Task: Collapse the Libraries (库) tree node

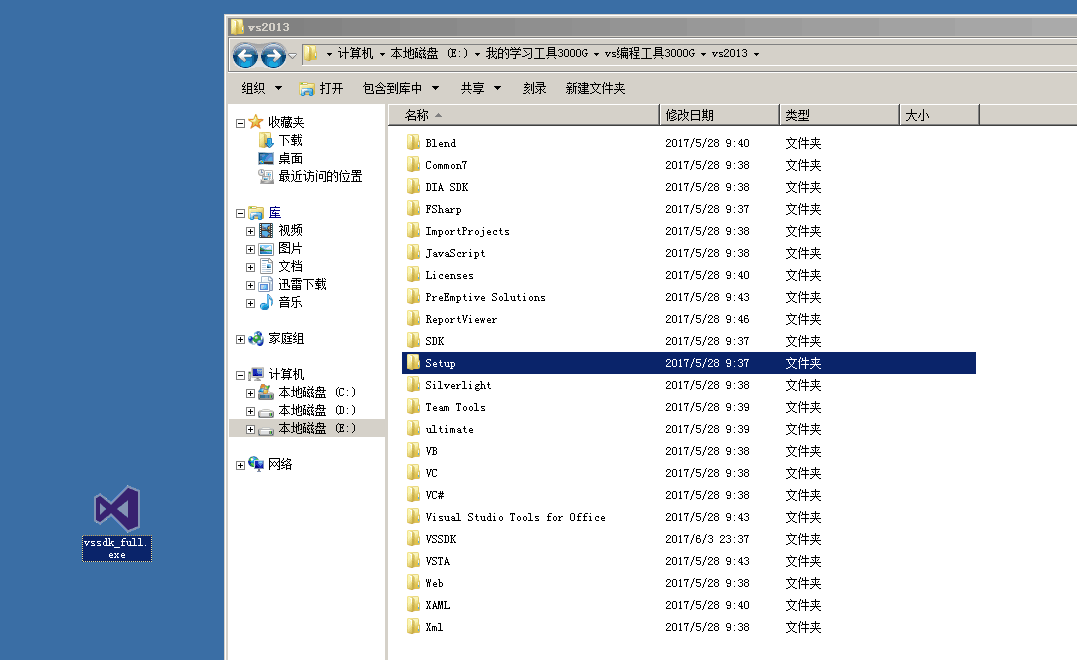Action: point(240,214)
